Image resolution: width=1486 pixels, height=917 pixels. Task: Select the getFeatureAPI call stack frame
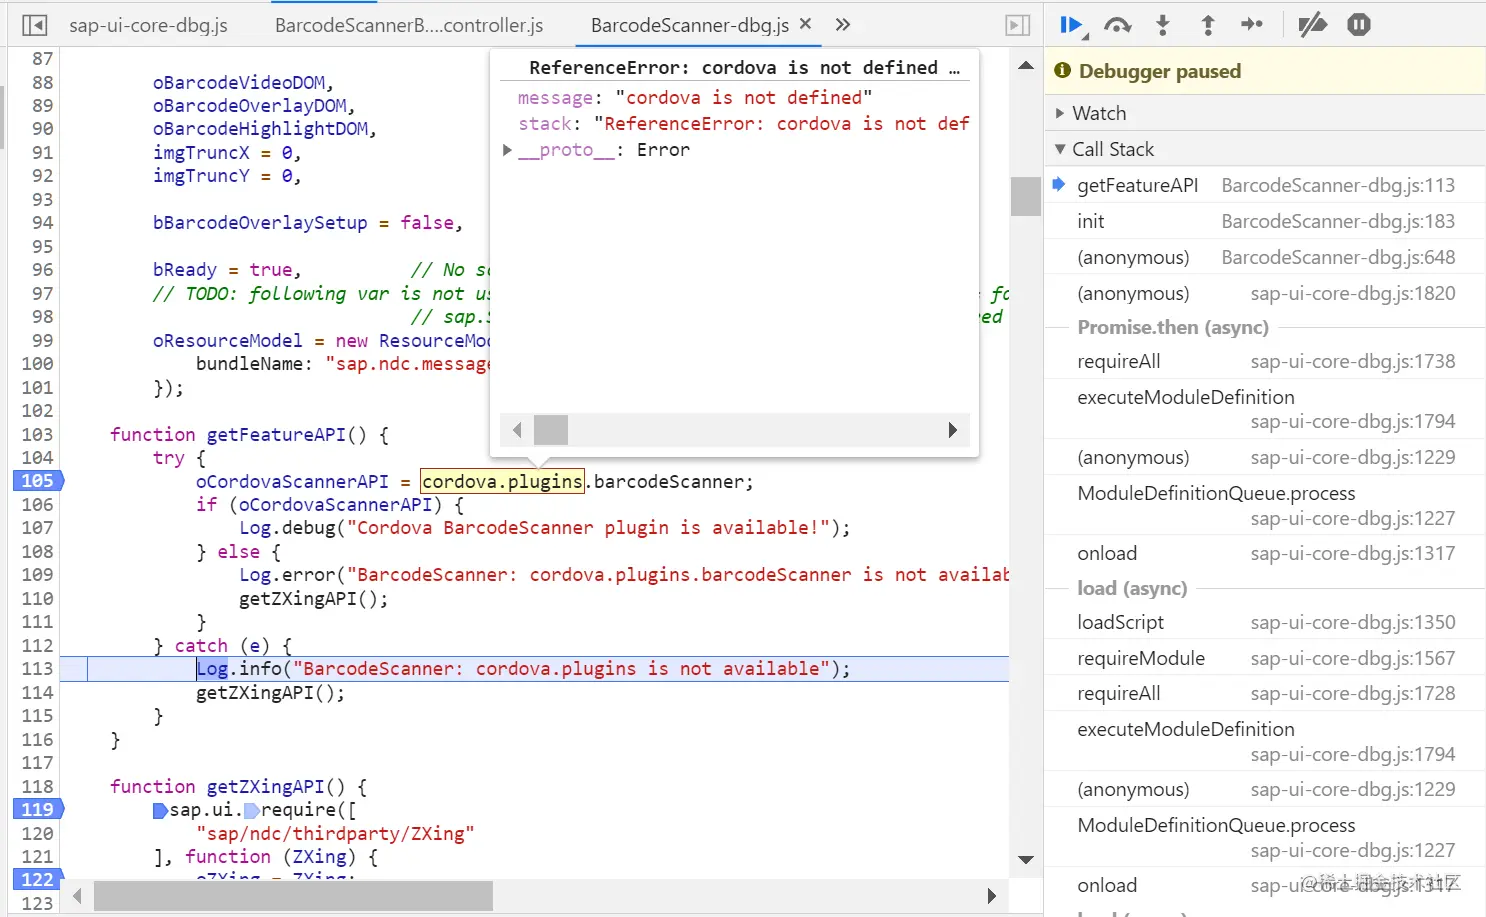click(x=1265, y=185)
